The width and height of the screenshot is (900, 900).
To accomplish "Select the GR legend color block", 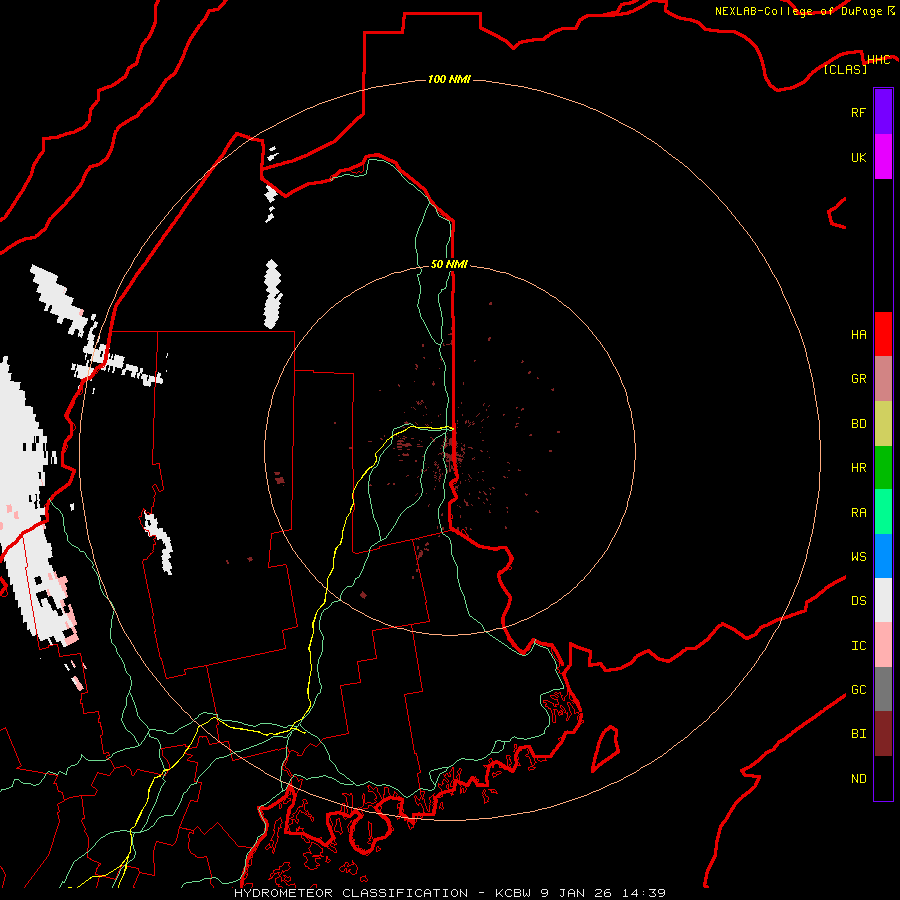I will pyautogui.click(x=883, y=379).
